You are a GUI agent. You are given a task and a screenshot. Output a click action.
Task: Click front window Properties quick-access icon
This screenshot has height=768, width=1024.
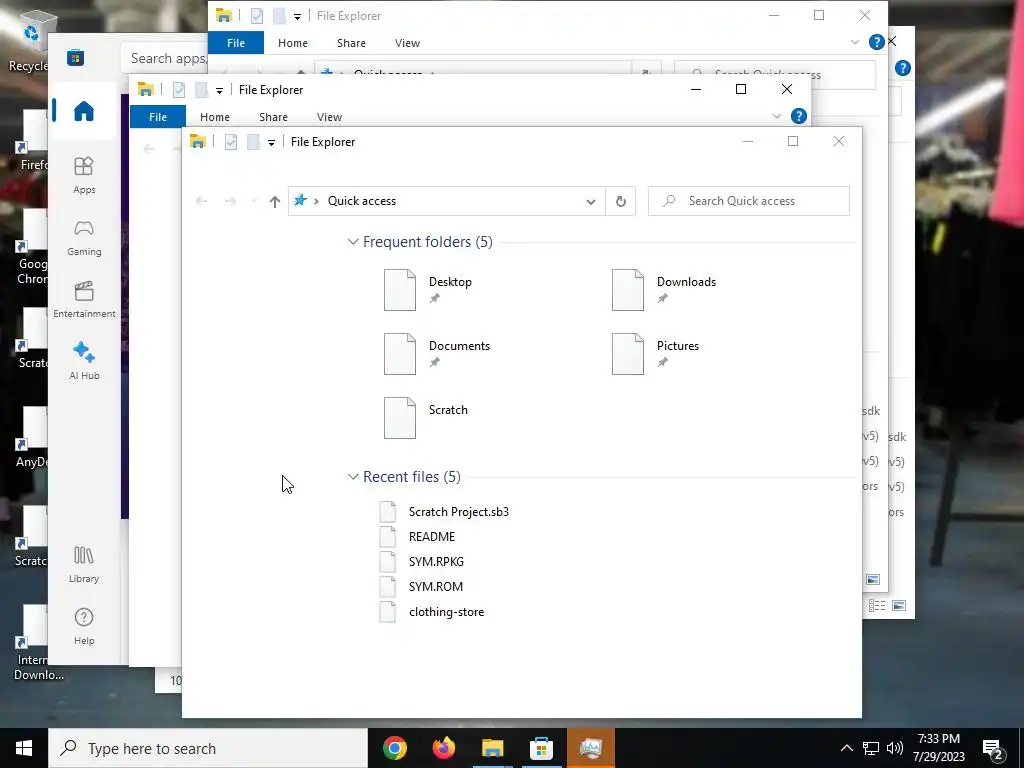(231, 142)
